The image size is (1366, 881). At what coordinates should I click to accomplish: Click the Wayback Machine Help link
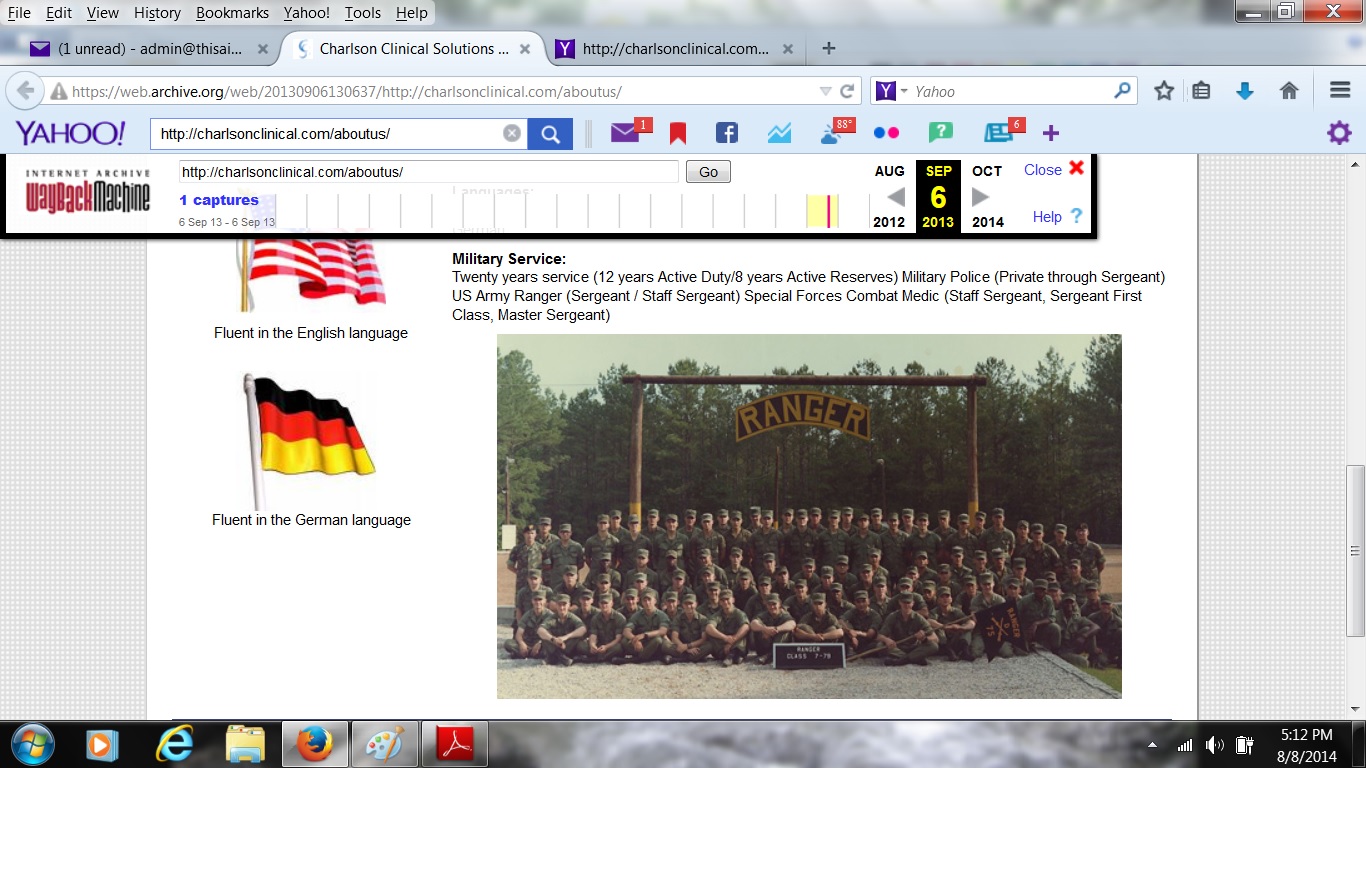[x=1047, y=217]
